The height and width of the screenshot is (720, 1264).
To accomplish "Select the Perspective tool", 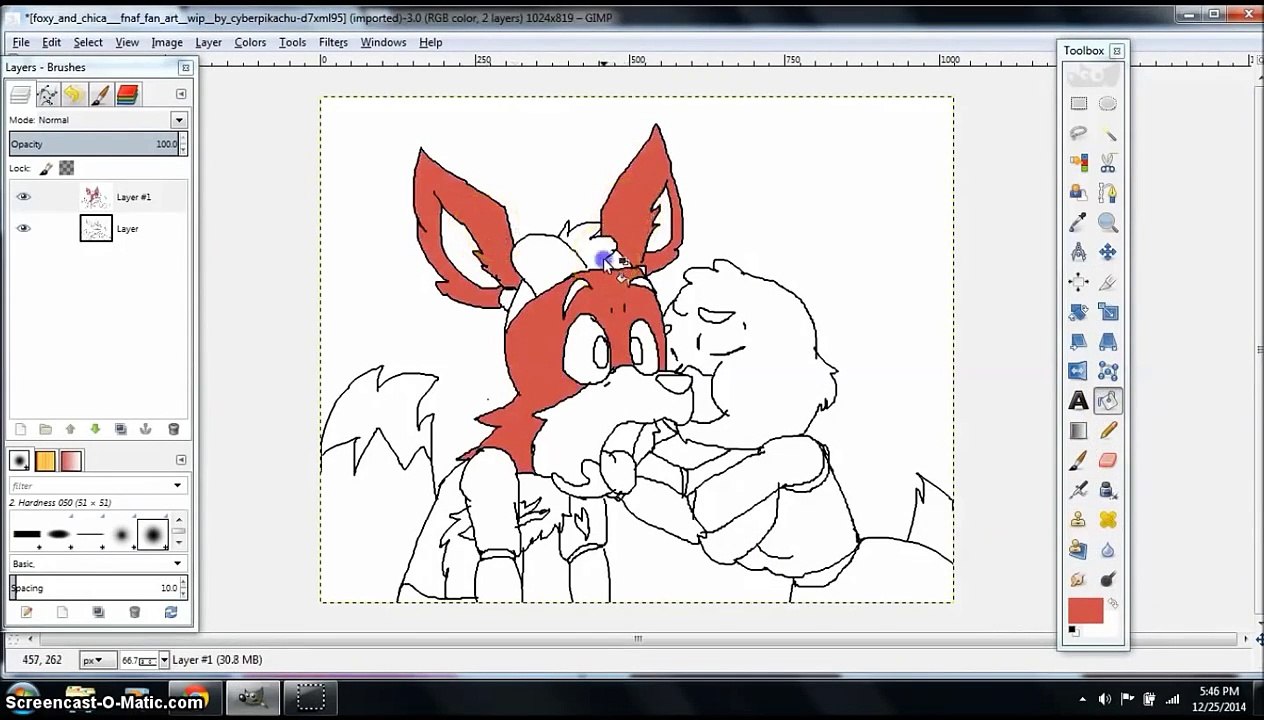I will click(1108, 342).
